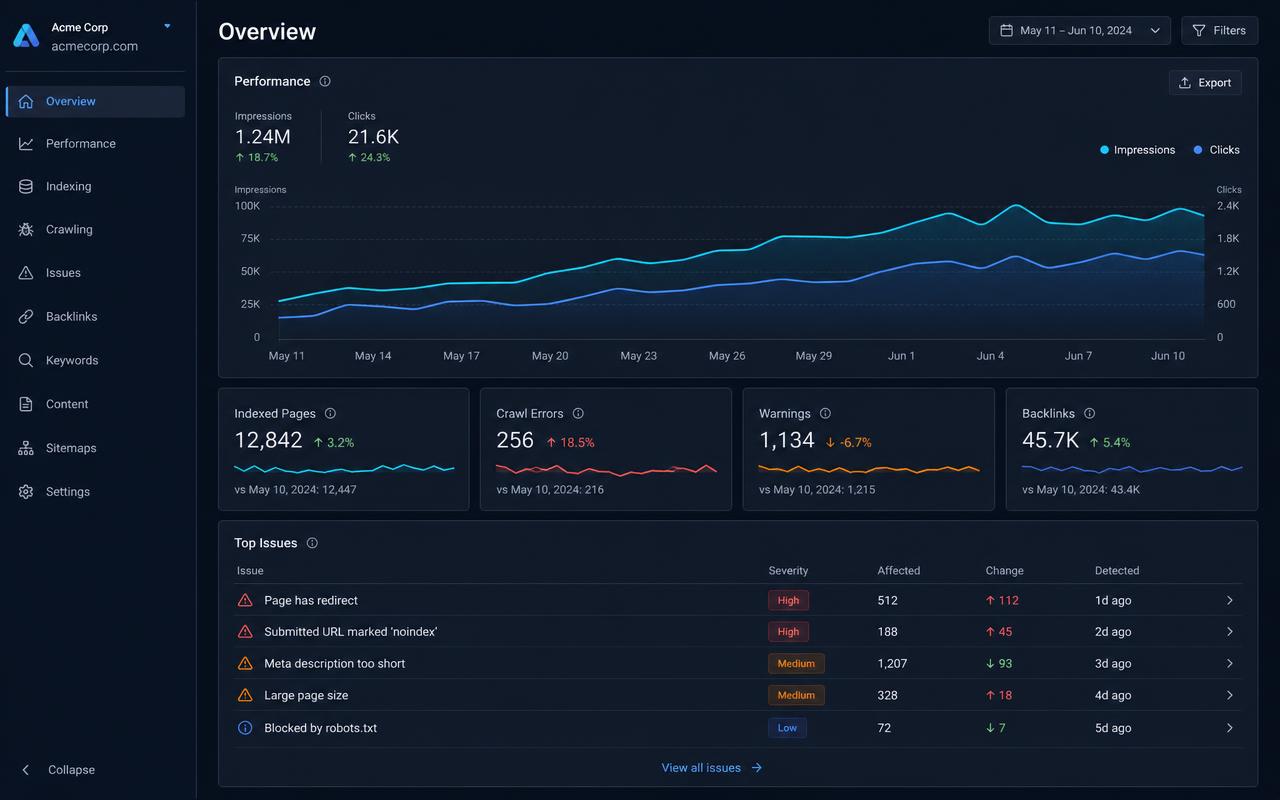This screenshot has width=1280, height=800.
Task: Navigate to Crawling in sidebar
Action: [95, 230]
